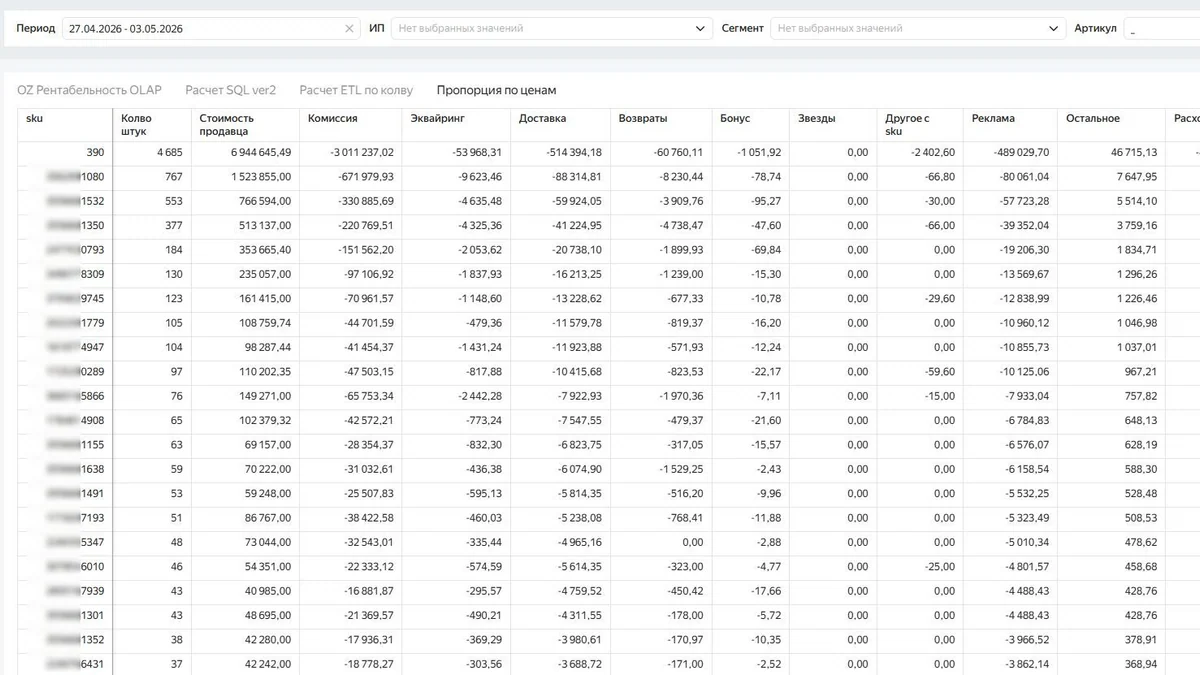Click bonus total -1 051,92

click(759, 153)
